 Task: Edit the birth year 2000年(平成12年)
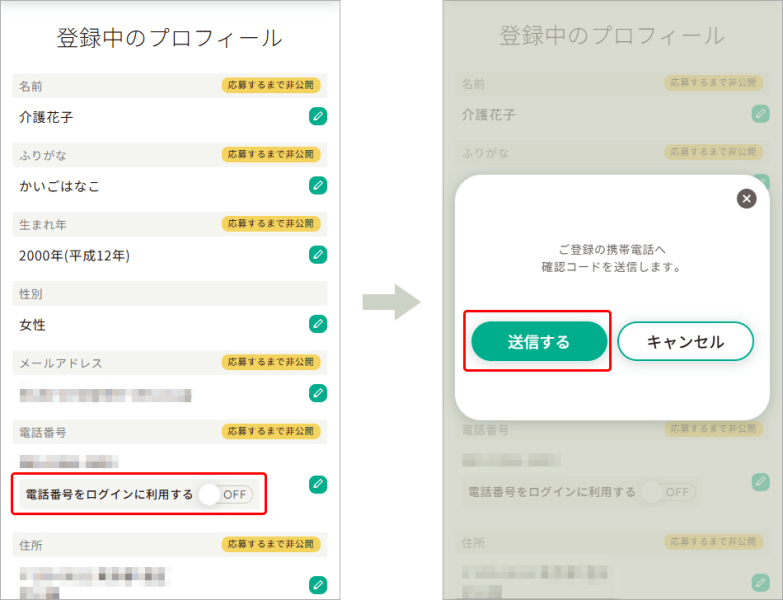(318, 254)
